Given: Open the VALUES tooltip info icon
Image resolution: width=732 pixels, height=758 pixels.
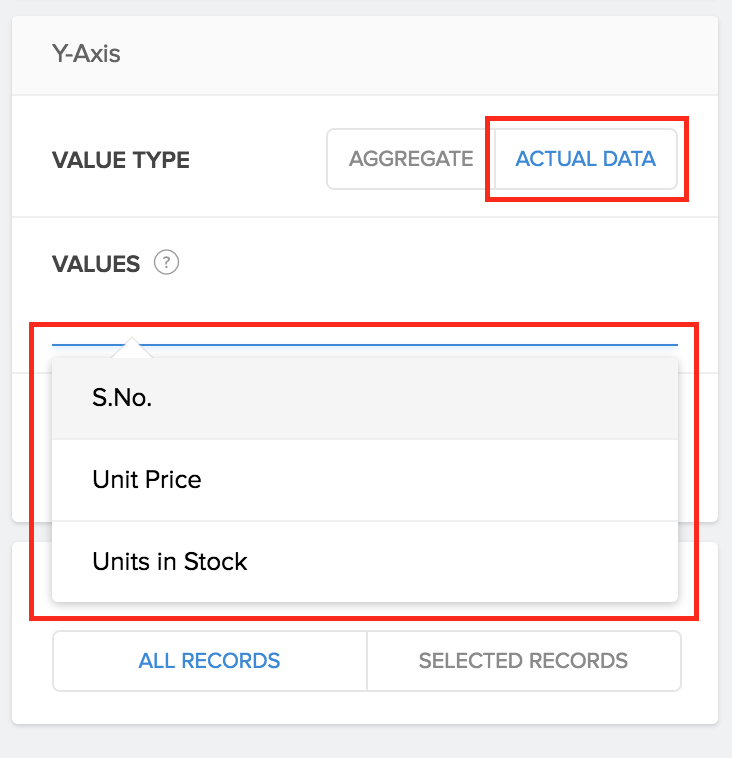Looking at the screenshot, I should point(166,264).
